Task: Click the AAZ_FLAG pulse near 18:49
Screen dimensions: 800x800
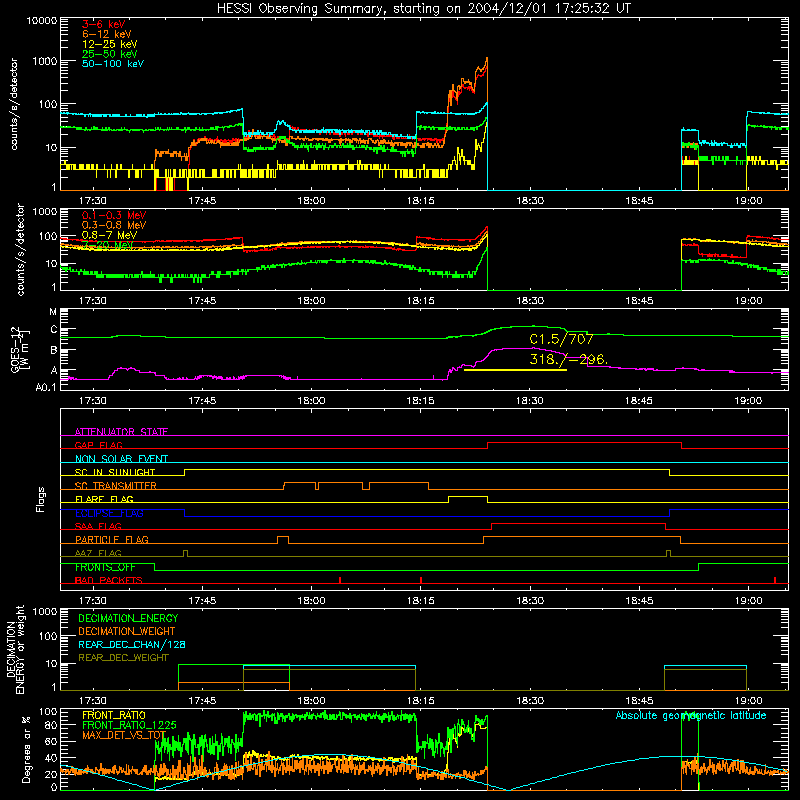Action: tap(668, 553)
